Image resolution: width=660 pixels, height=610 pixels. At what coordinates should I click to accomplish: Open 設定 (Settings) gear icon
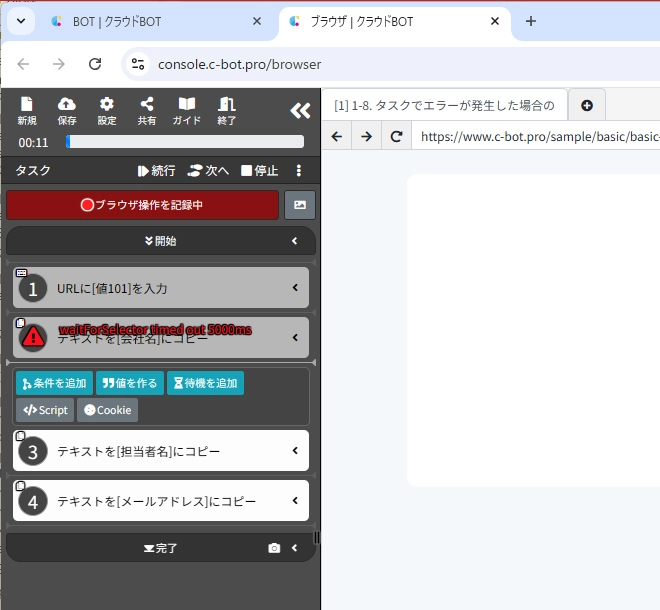[x=107, y=110]
